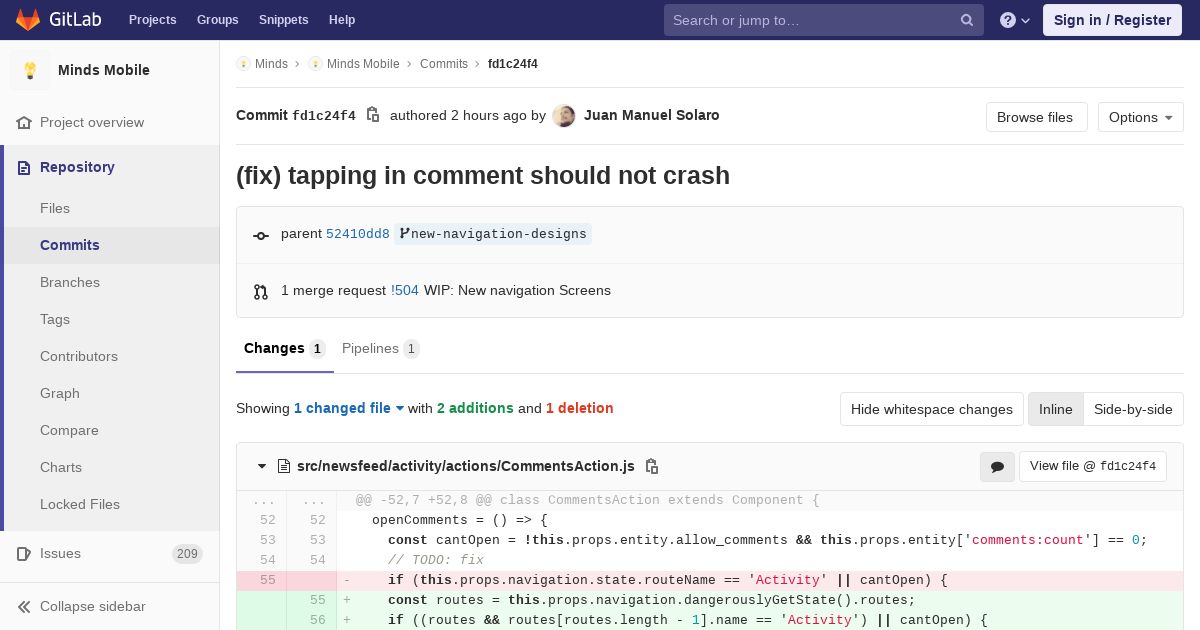Viewport: 1200px width, 630px height.
Task: Focus the Search or jump to field
Action: tap(810, 20)
